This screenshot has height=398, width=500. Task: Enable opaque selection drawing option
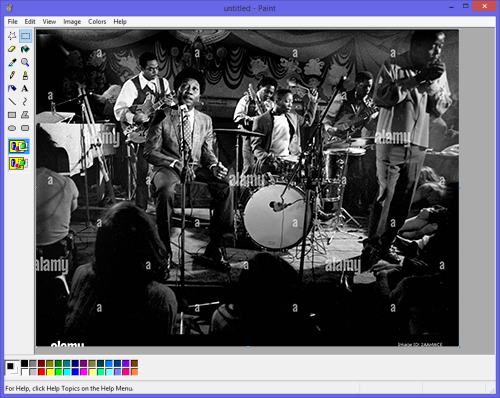(19, 146)
